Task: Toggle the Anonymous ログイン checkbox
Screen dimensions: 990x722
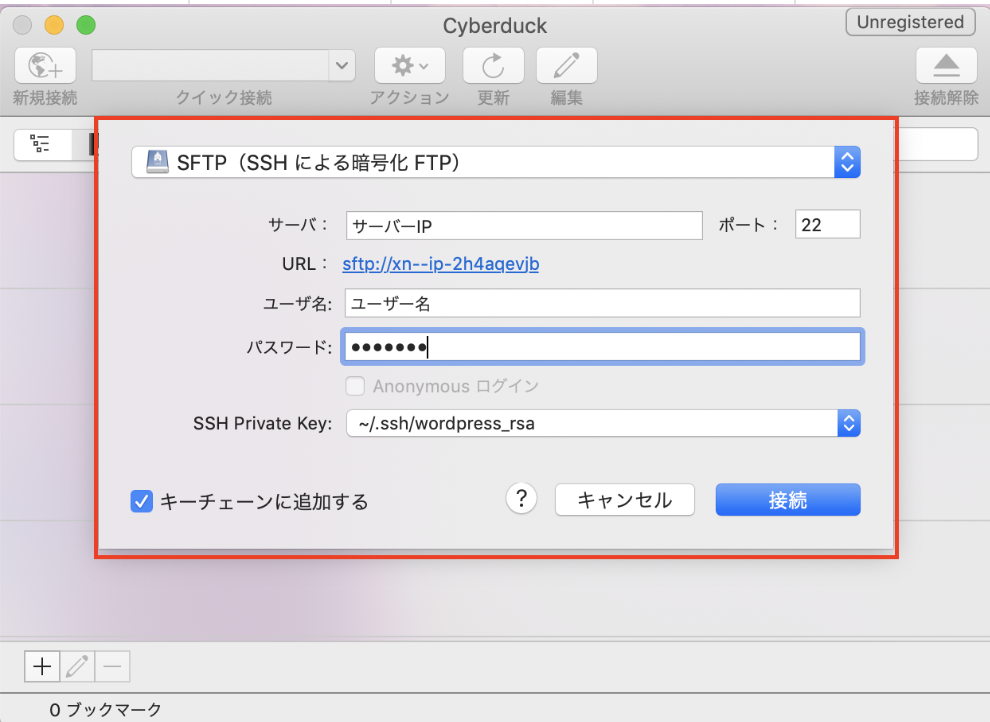Action: pyautogui.click(x=355, y=386)
